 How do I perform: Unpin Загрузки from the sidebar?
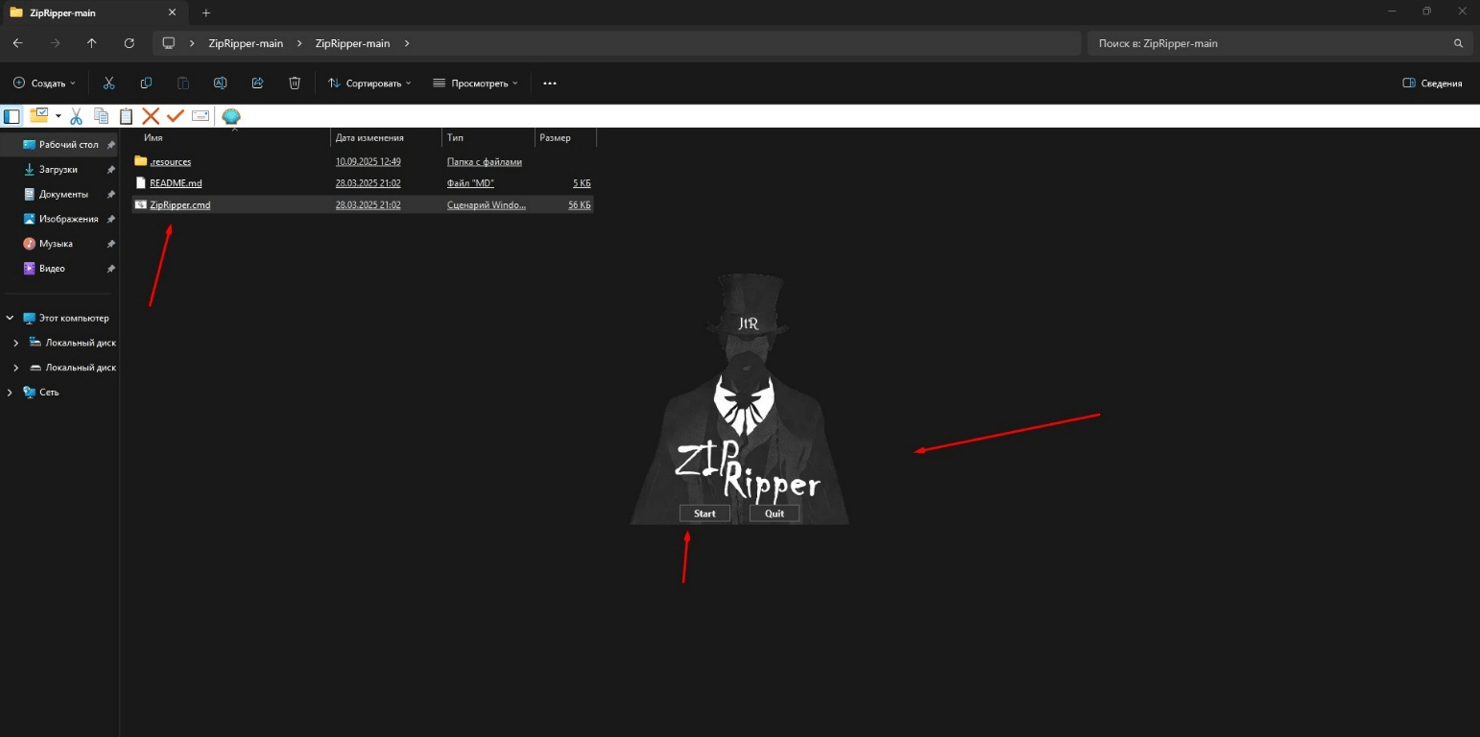[x=110, y=169]
